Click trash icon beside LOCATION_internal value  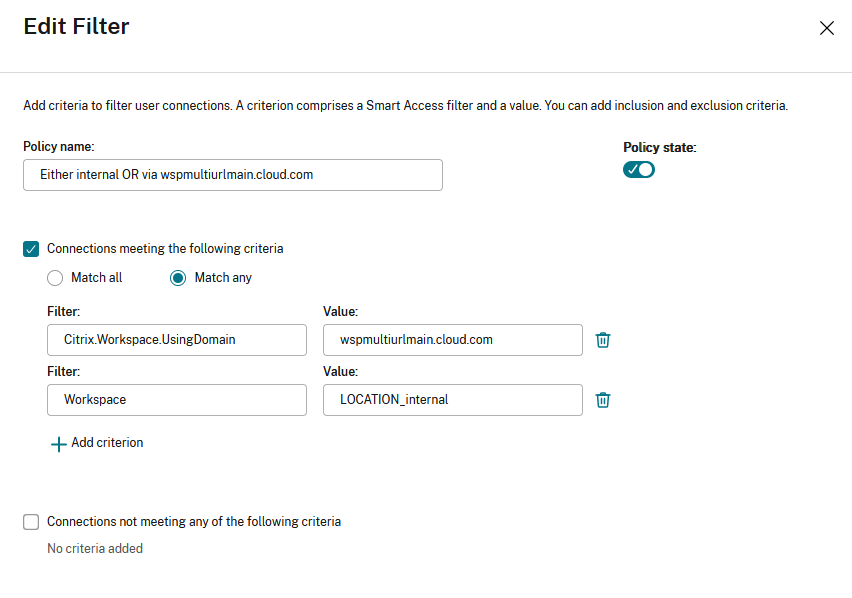coord(603,400)
